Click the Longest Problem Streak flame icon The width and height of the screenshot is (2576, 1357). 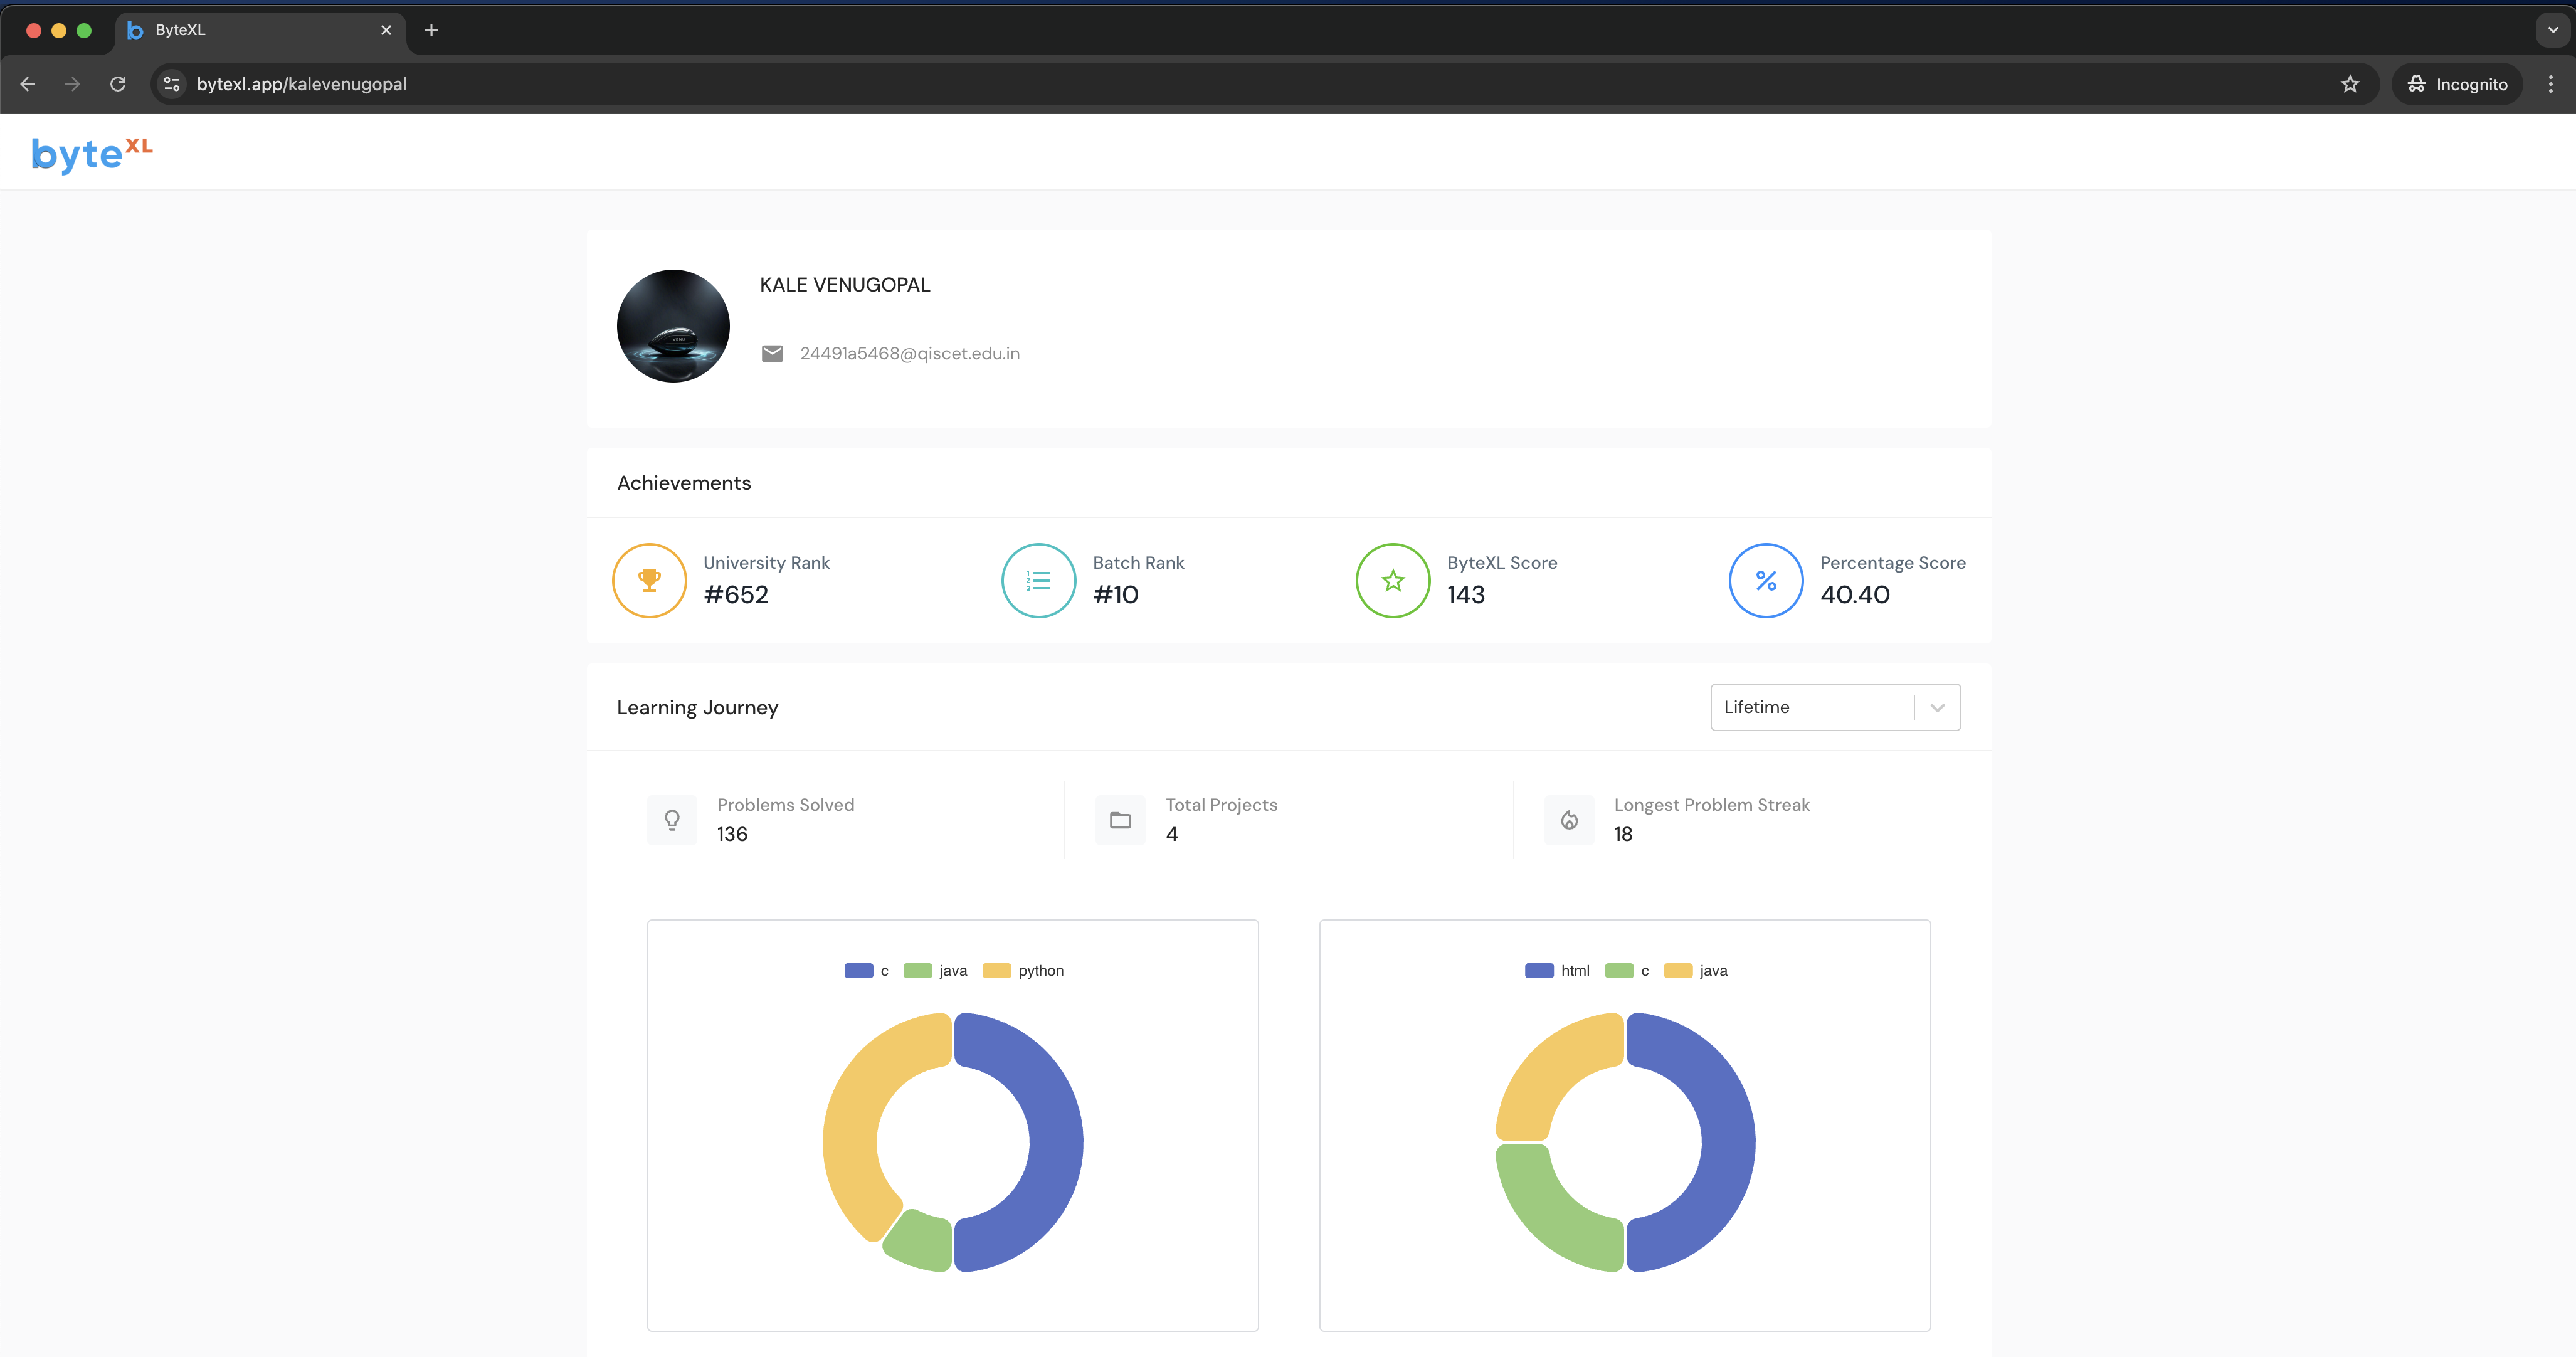point(1569,820)
